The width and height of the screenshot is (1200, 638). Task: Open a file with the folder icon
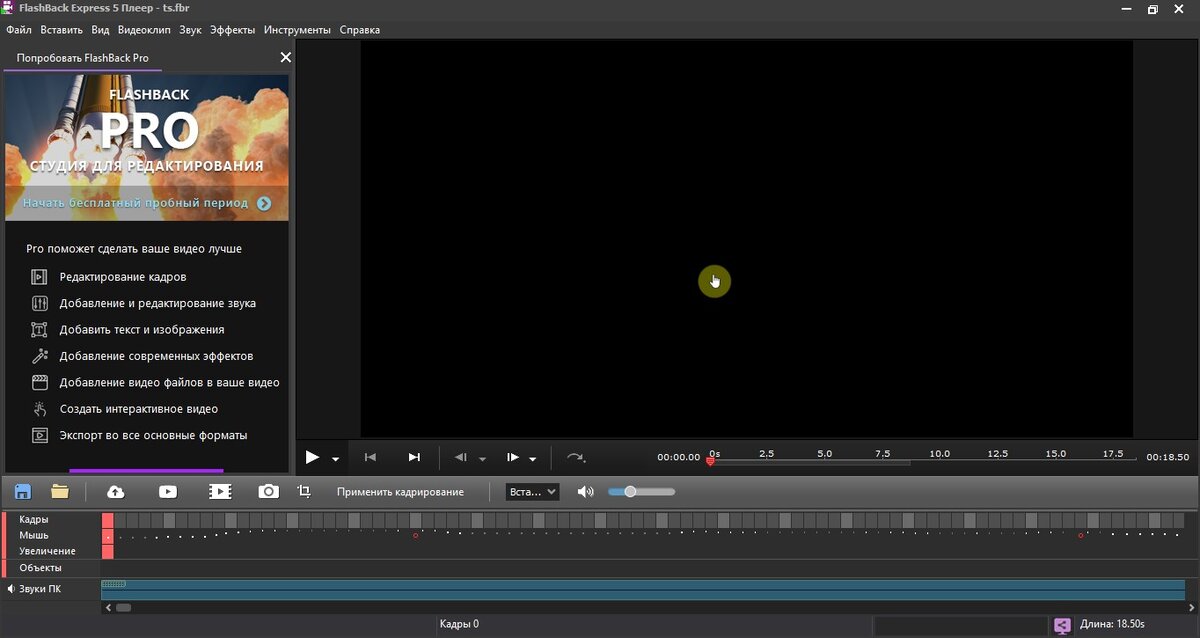tap(60, 491)
